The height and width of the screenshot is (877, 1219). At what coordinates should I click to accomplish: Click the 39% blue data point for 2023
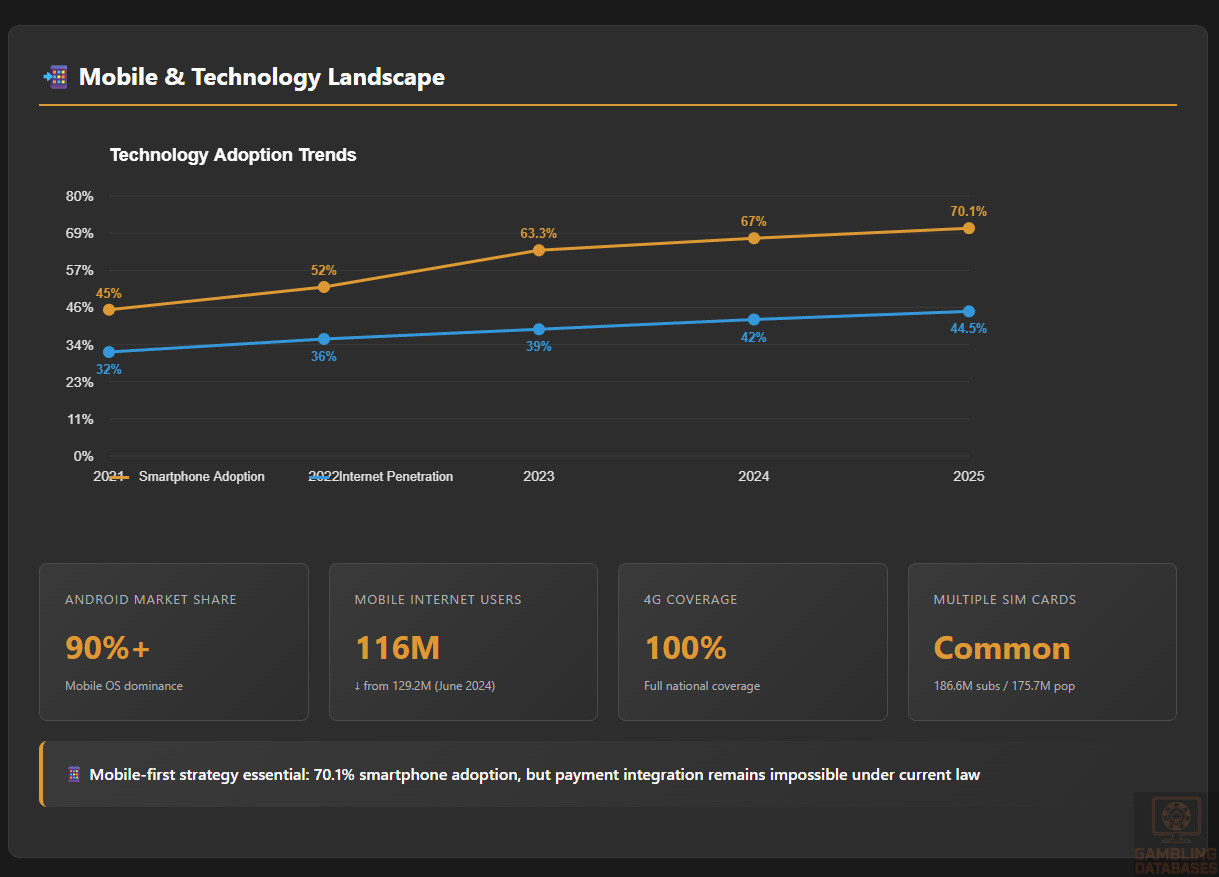(x=539, y=329)
